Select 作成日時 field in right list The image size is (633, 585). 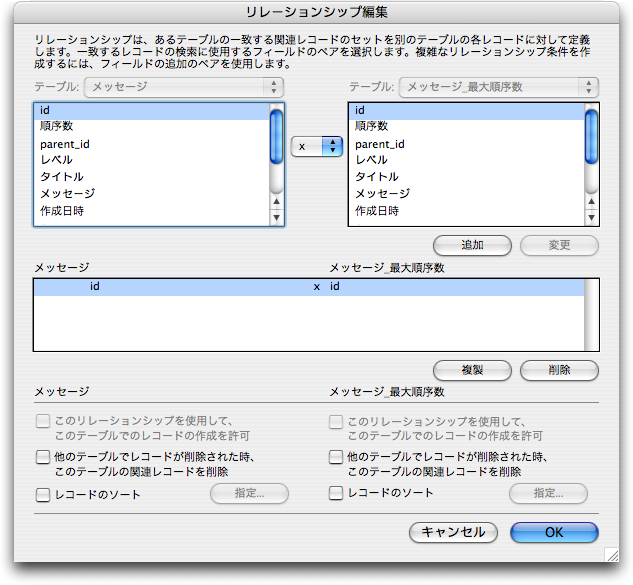377,211
